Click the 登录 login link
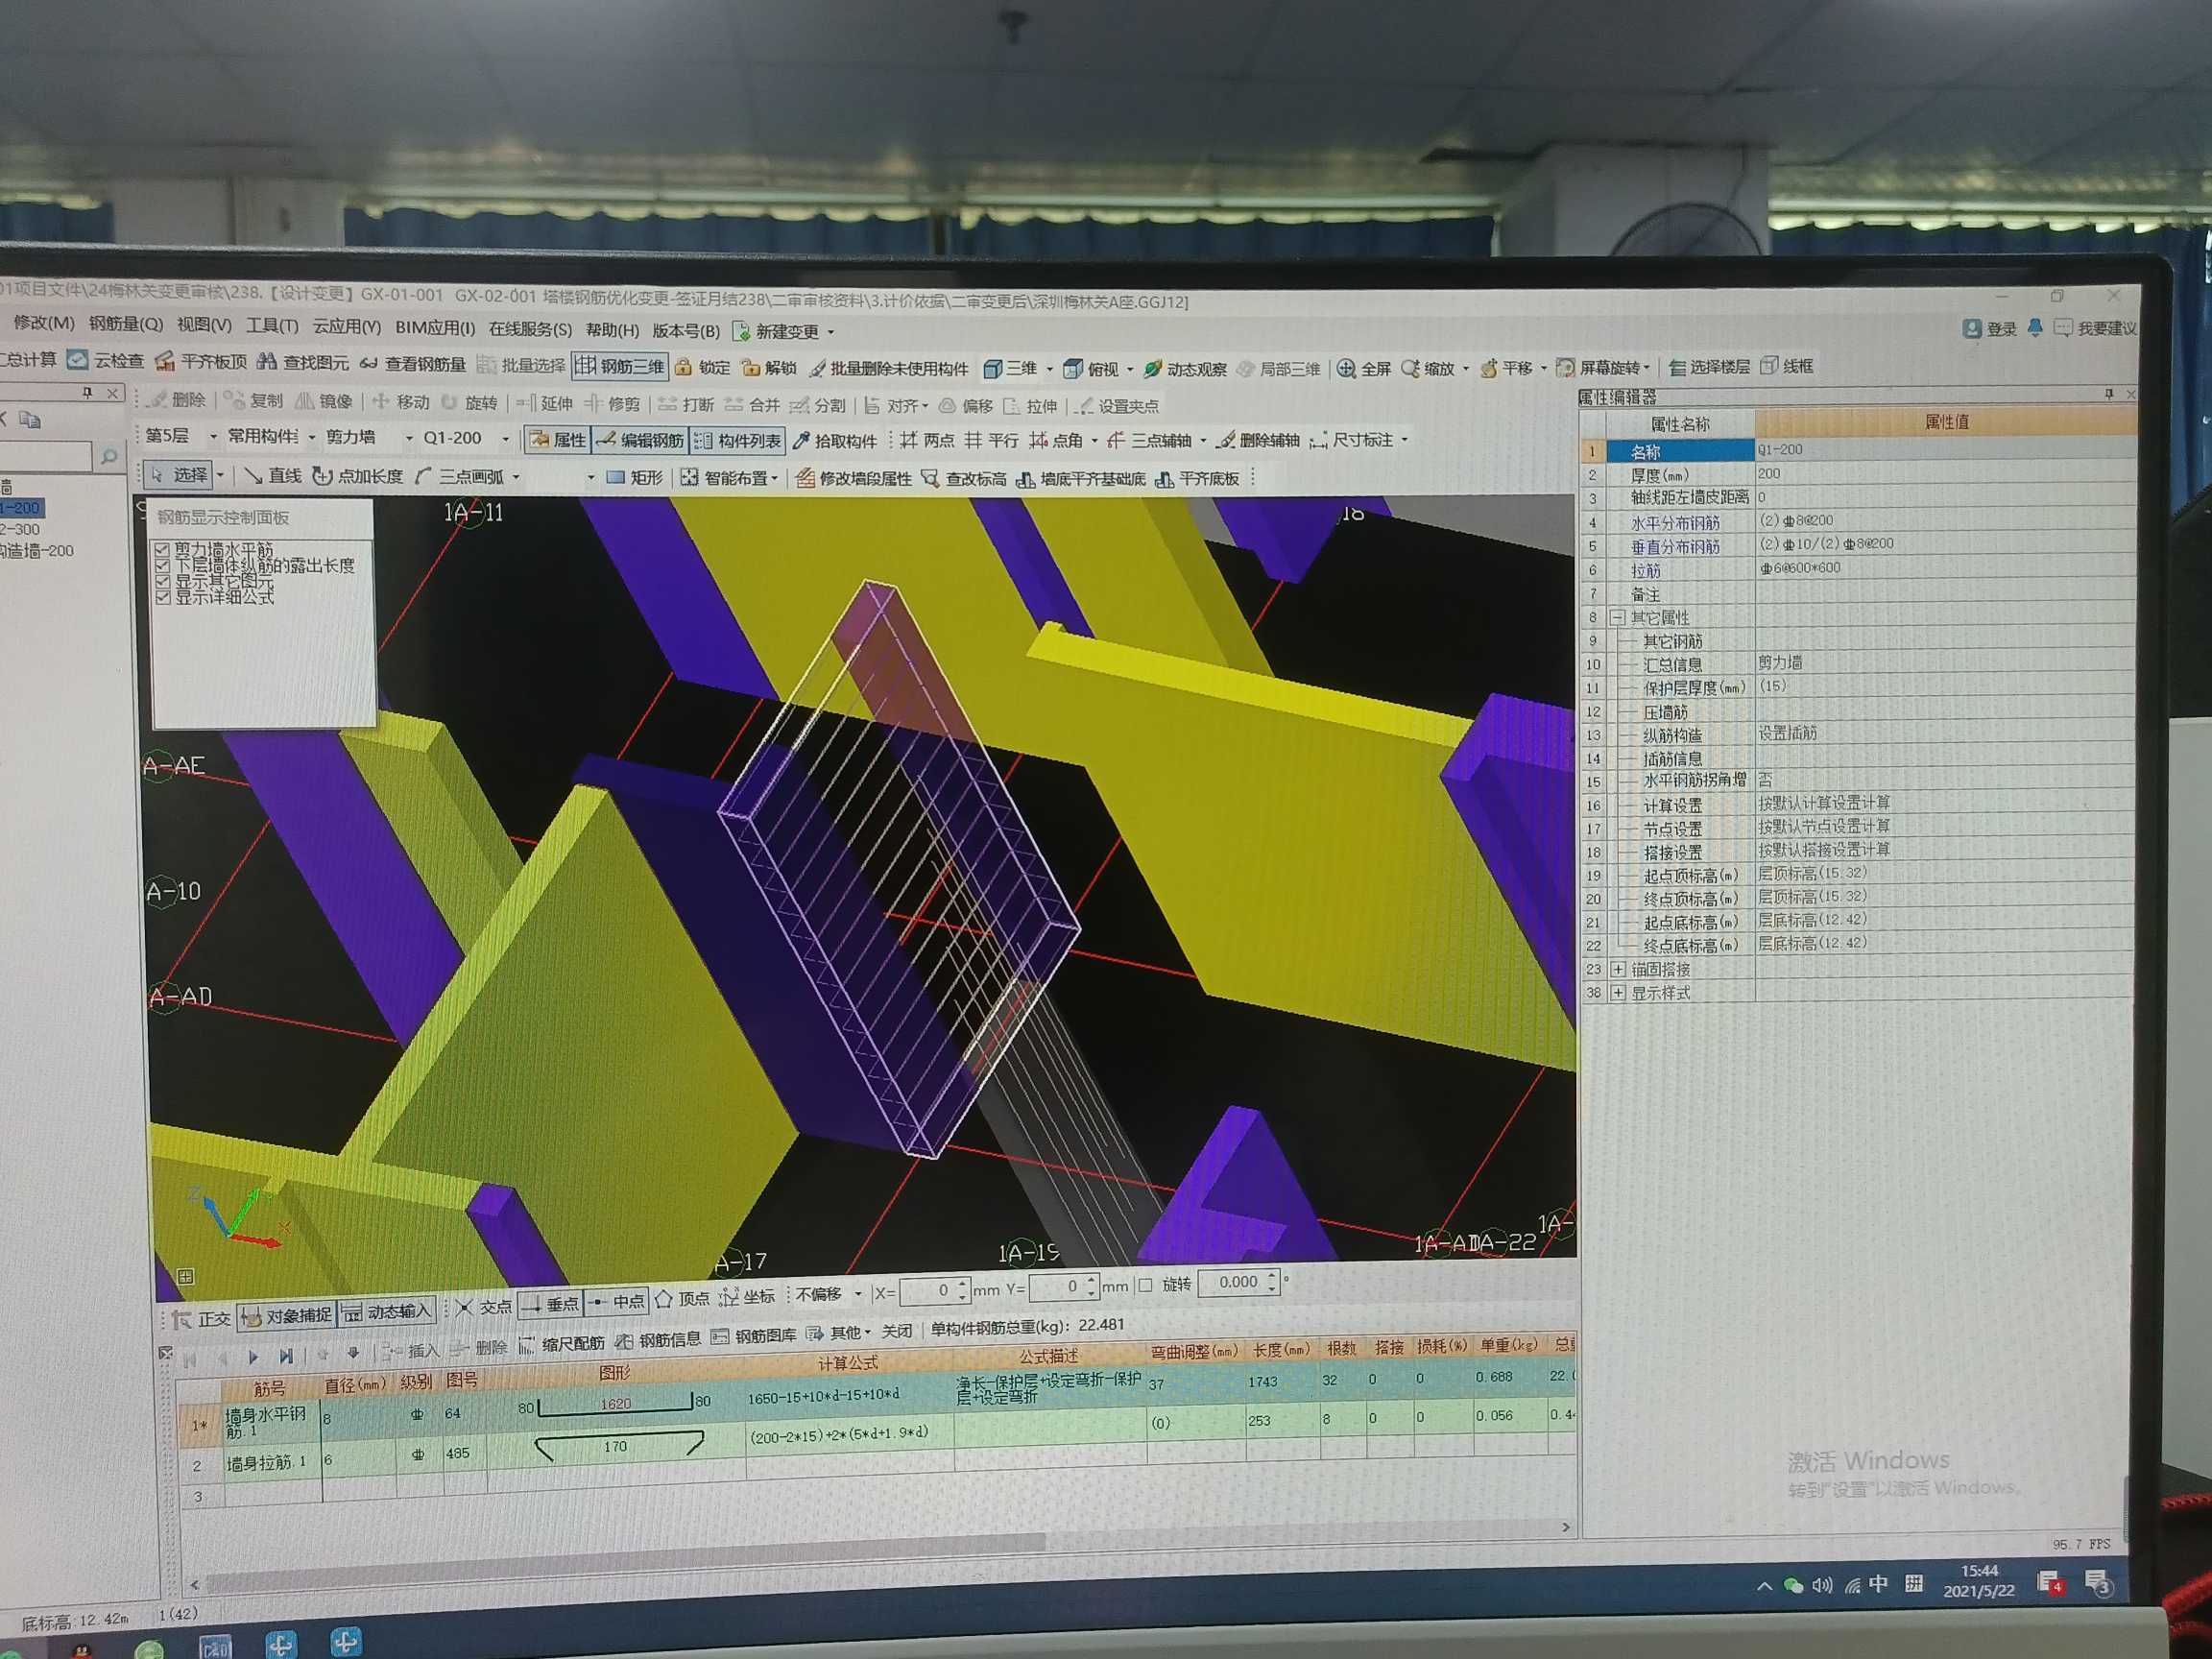The image size is (2212, 1659). coord(1990,329)
